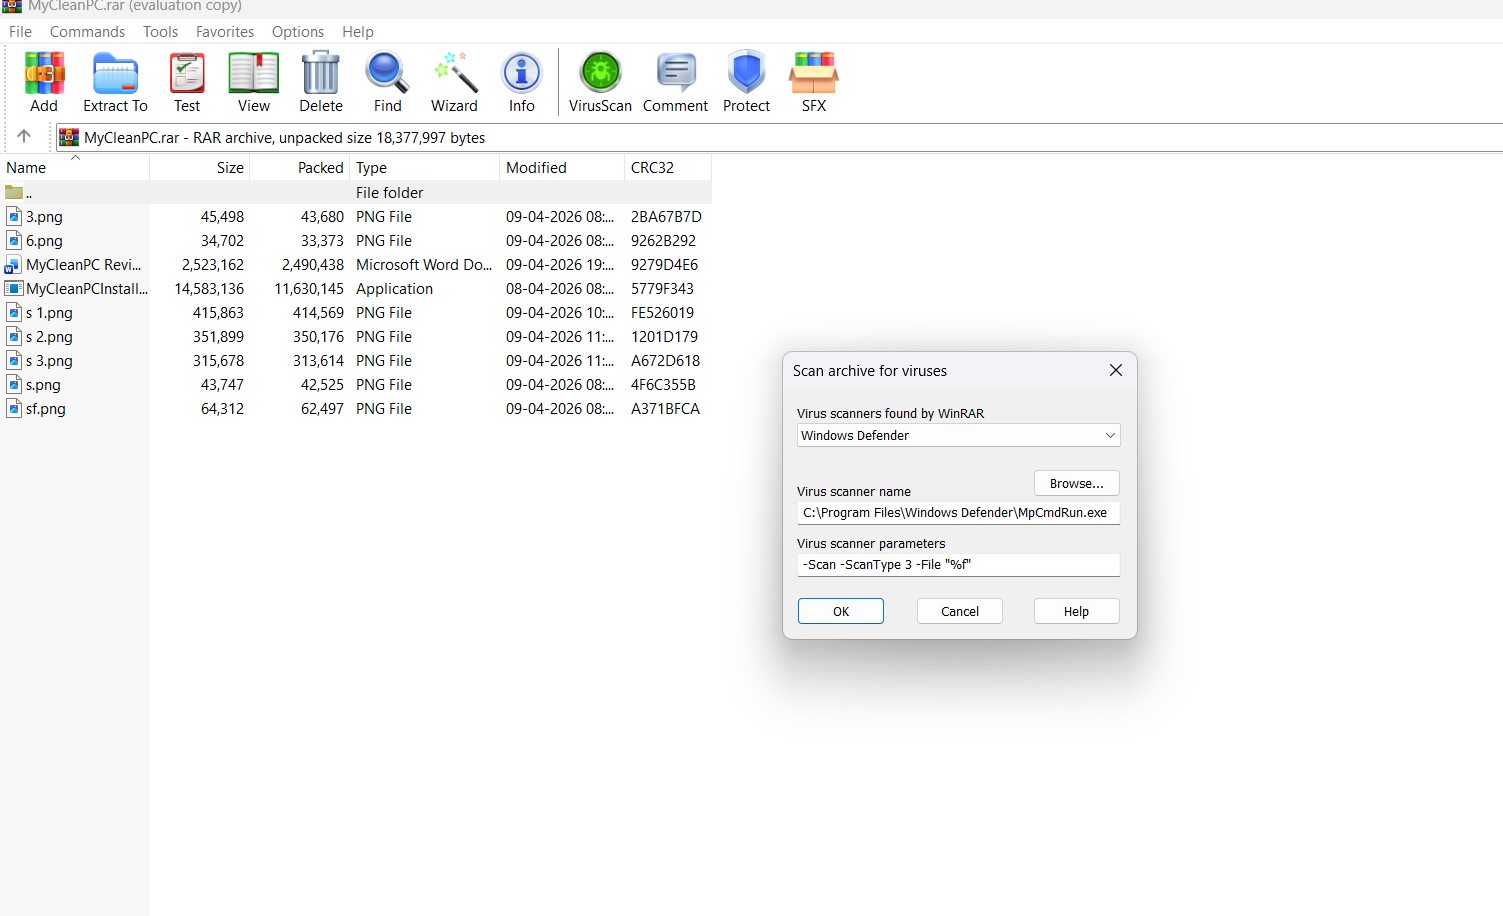
Task: Click the virus scanner parameters field
Action: click(x=958, y=565)
